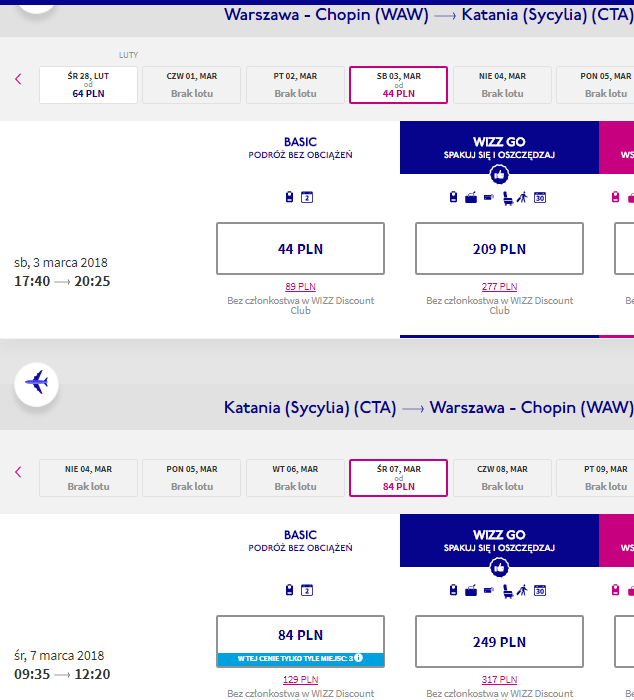Click the 89 PLN non-member price link
Viewport: 634px width, 700px height.
[x=300, y=287]
